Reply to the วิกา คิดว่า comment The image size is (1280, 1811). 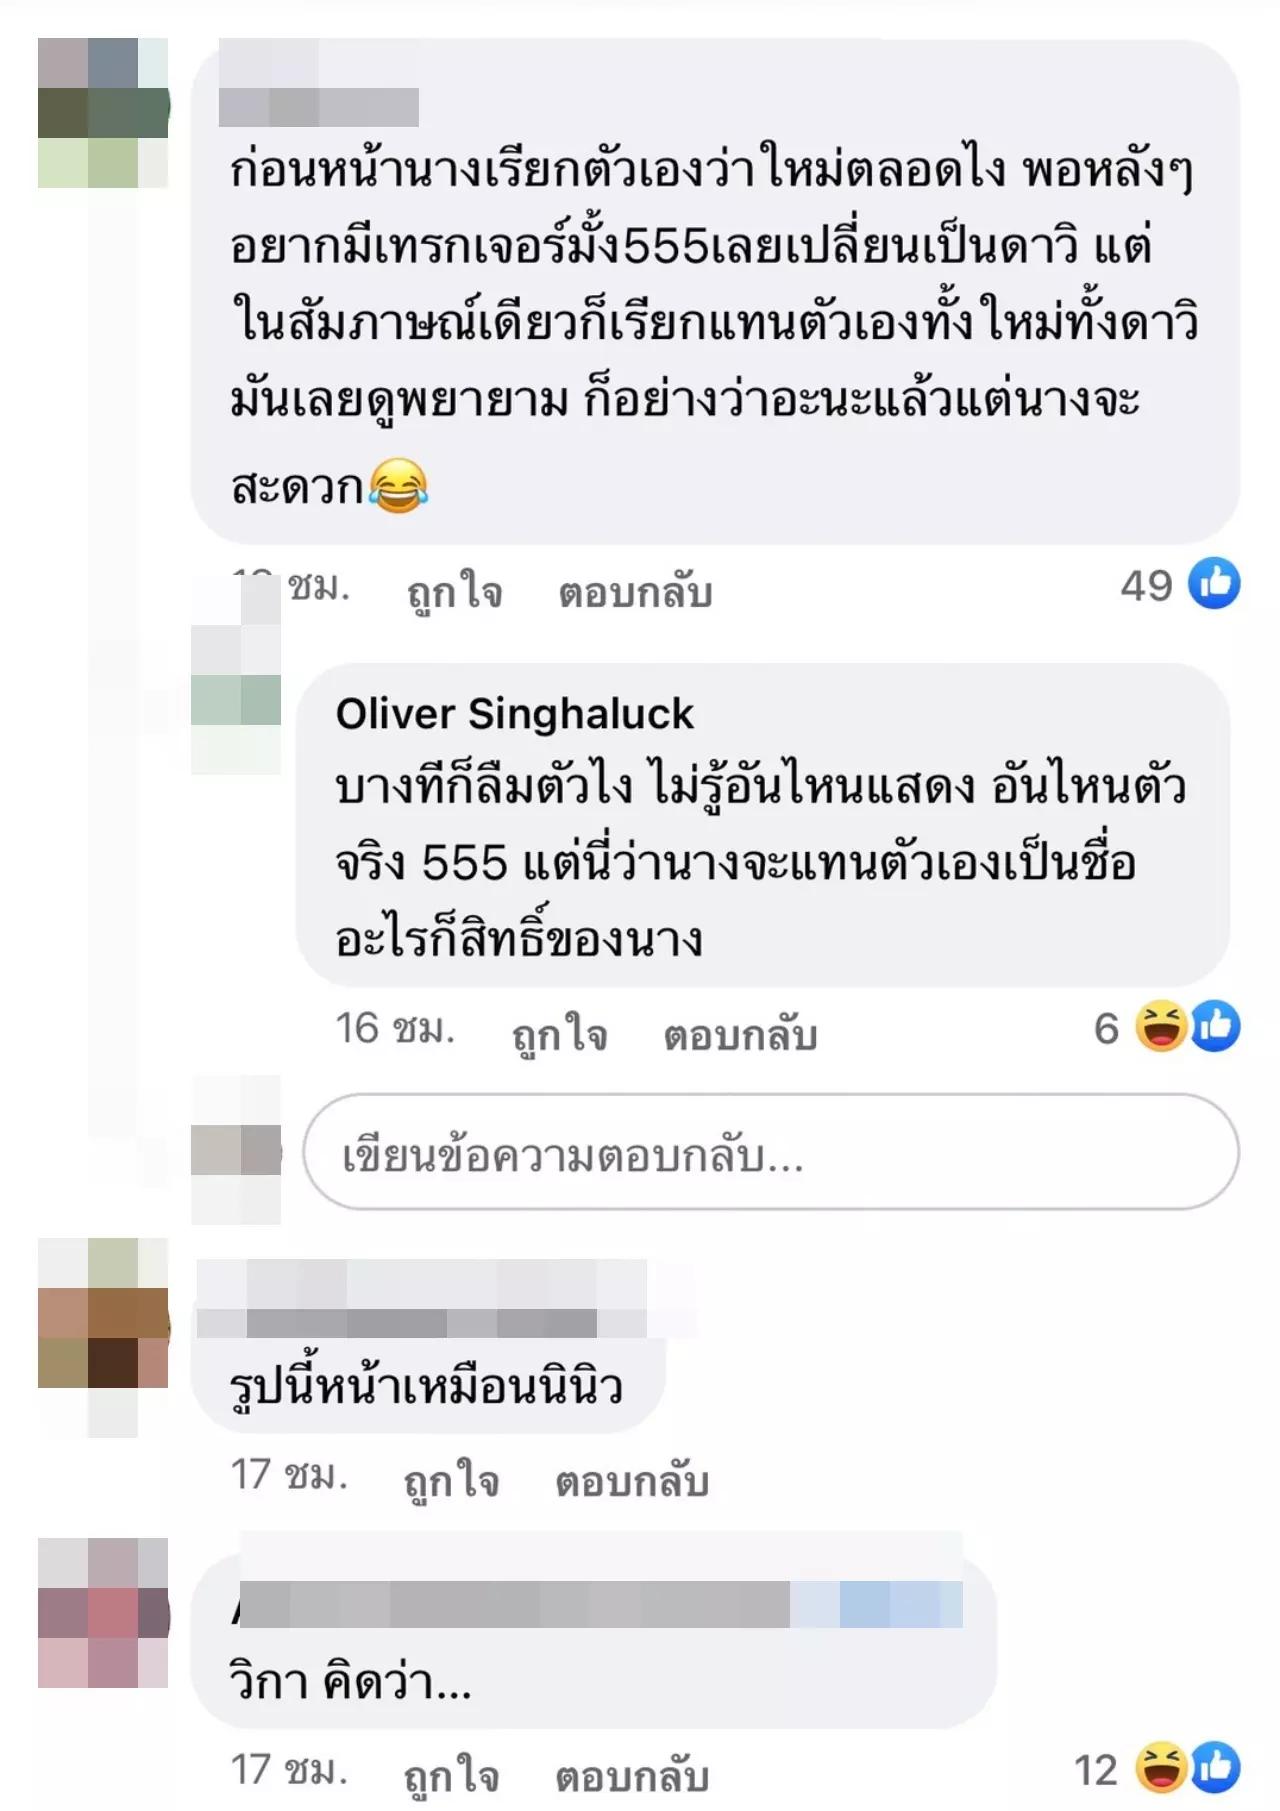tap(632, 1776)
